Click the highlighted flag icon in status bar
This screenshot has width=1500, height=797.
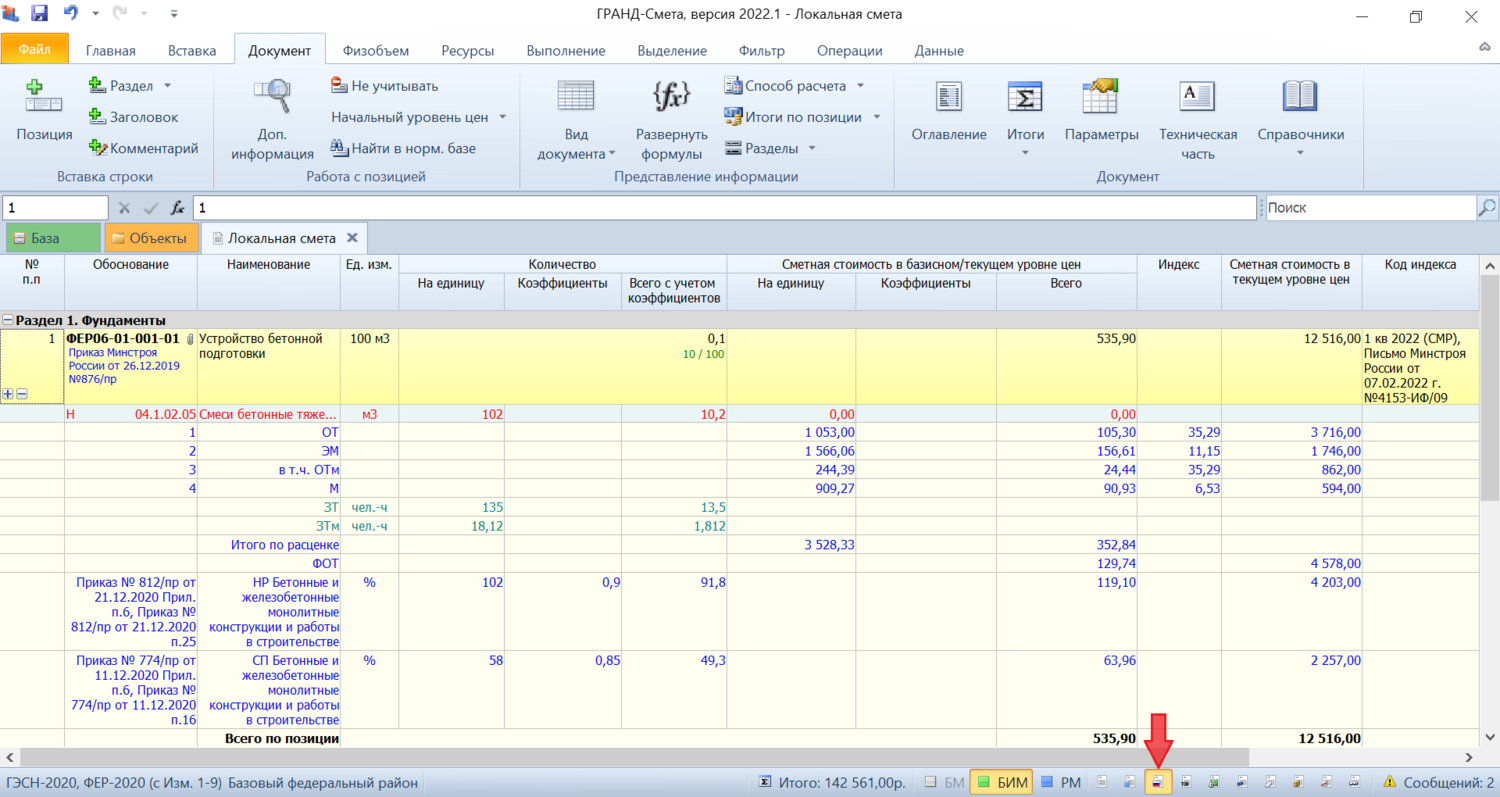coord(1158,782)
